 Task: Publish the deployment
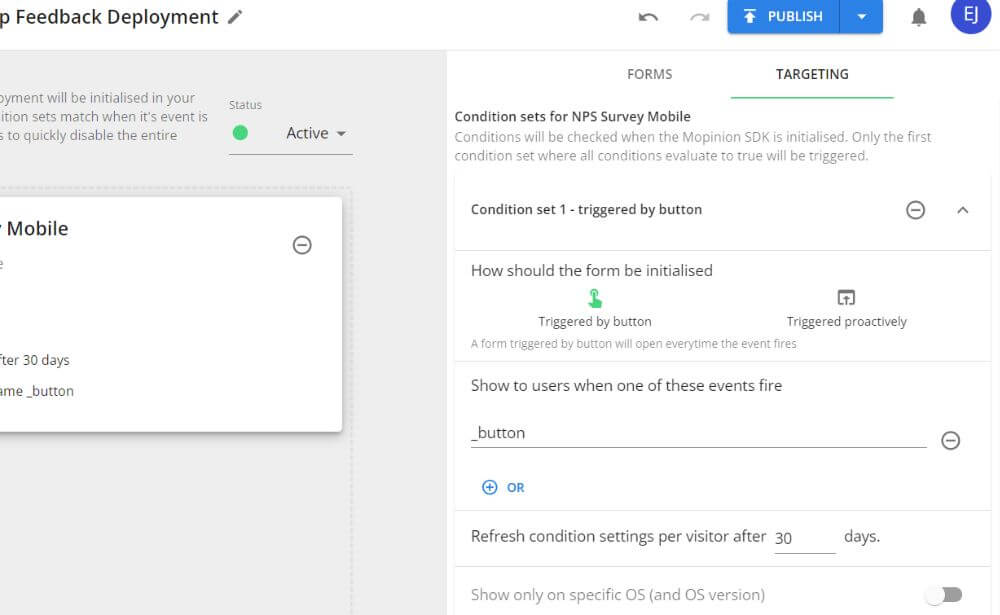[784, 17]
